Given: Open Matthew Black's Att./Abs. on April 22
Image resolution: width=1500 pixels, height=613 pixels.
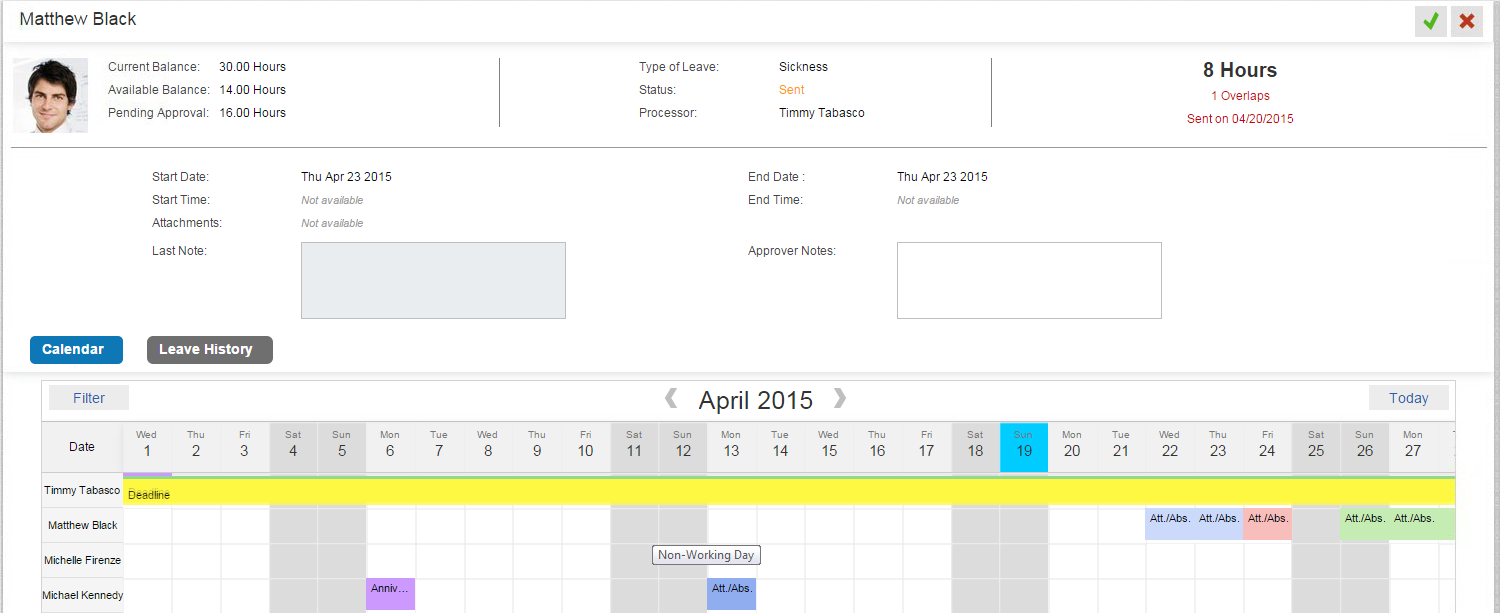Looking at the screenshot, I should (1170, 524).
